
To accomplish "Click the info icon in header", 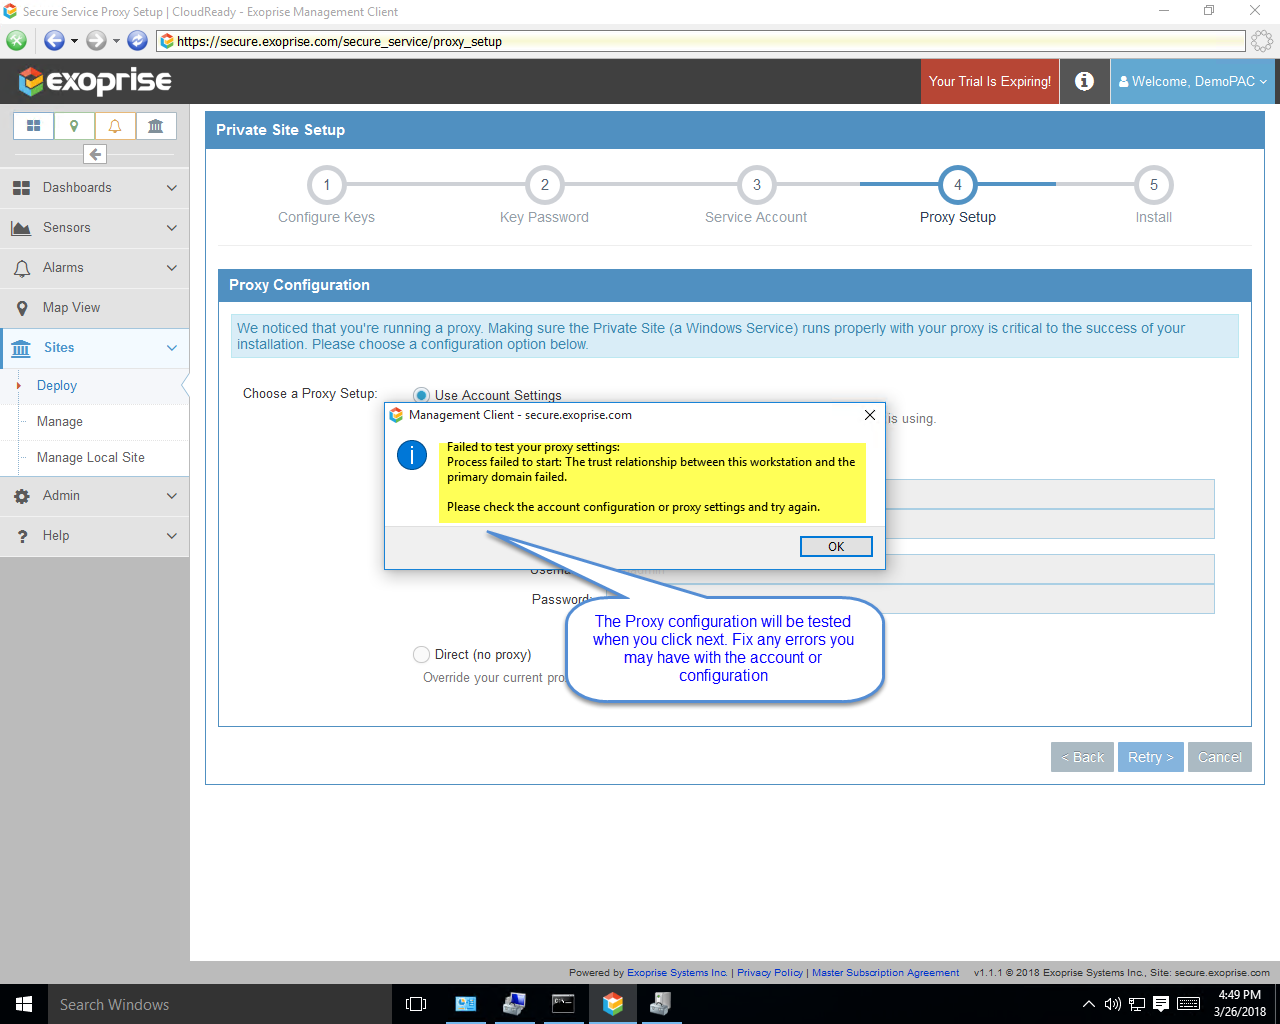I will (1084, 81).
